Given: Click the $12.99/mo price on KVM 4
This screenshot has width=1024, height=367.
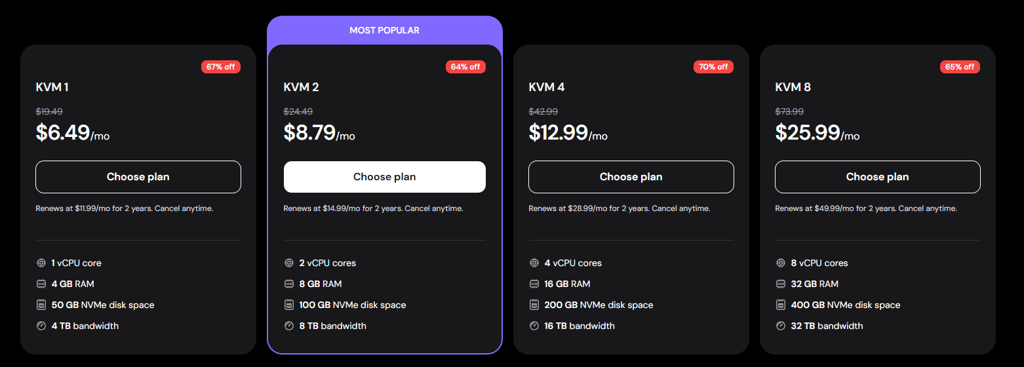Looking at the screenshot, I should click(x=568, y=133).
